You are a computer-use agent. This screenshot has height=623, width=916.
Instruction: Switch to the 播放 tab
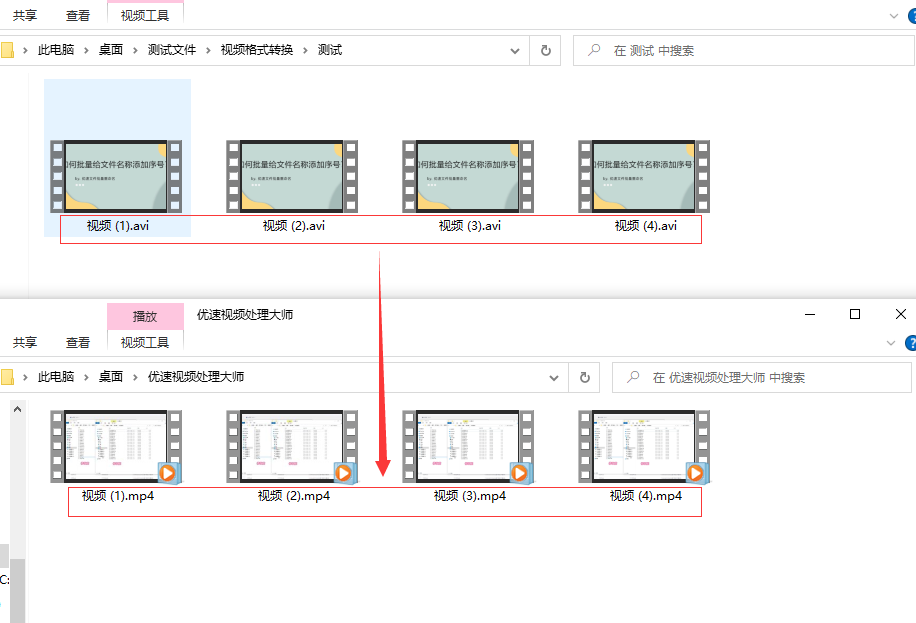(x=145, y=316)
